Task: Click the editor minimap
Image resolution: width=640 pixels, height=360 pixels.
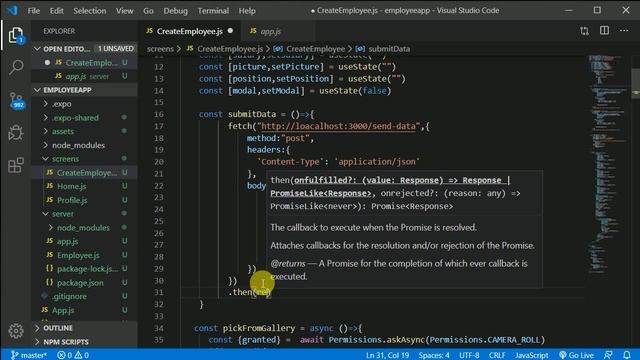Action: pyautogui.click(x=609, y=163)
